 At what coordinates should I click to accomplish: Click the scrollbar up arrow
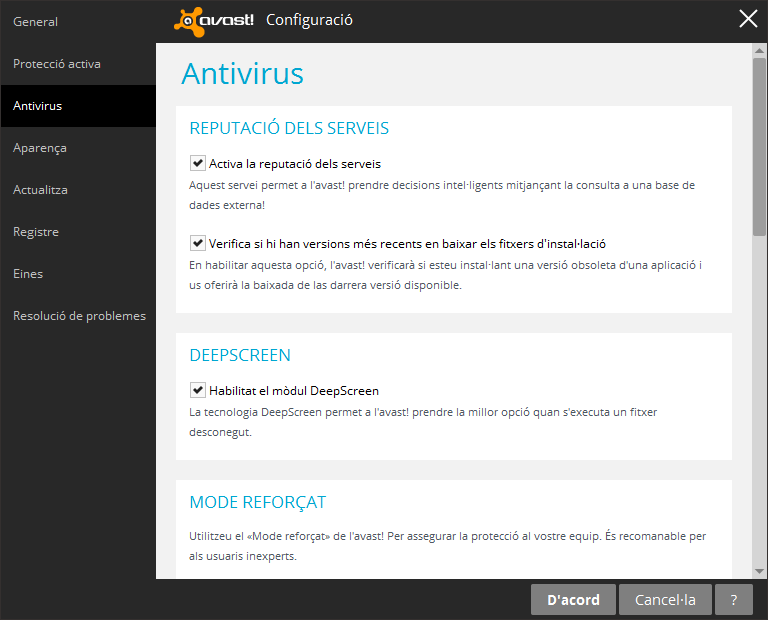point(759,50)
